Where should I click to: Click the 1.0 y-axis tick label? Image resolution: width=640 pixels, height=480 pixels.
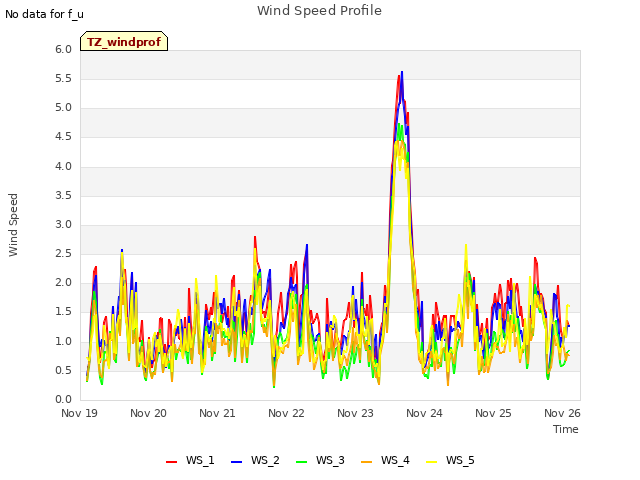pyautogui.click(x=64, y=341)
